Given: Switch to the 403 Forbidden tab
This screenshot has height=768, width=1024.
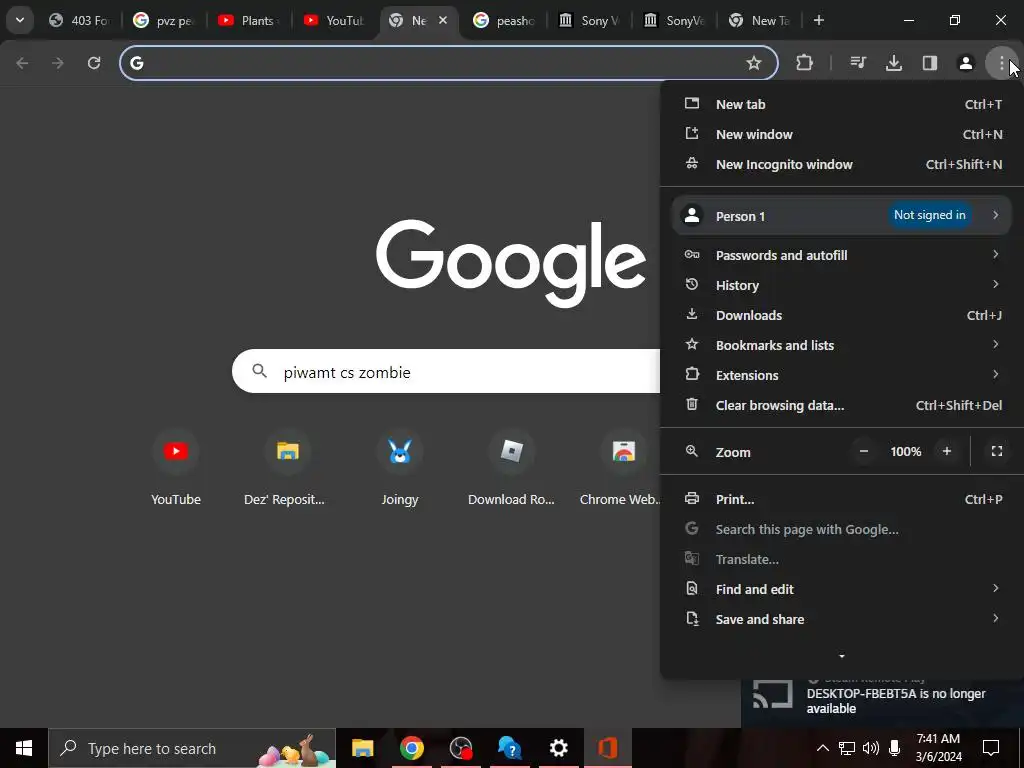Looking at the screenshot, I should (81, 21).
